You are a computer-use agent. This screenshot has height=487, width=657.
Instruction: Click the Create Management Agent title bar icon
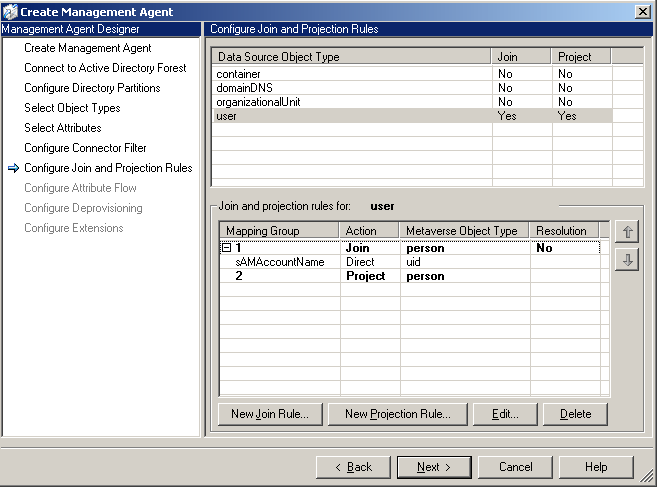tap(10, 12)
